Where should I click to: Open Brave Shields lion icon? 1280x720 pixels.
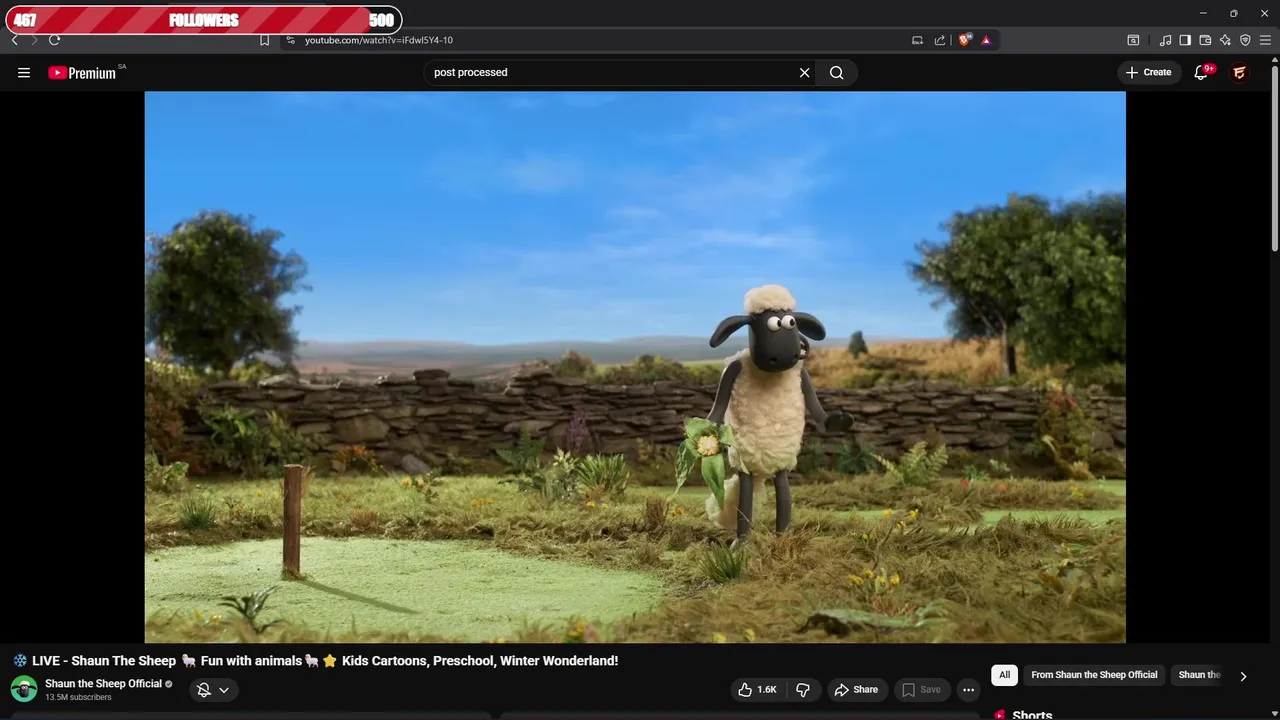[x=965, y=40]
